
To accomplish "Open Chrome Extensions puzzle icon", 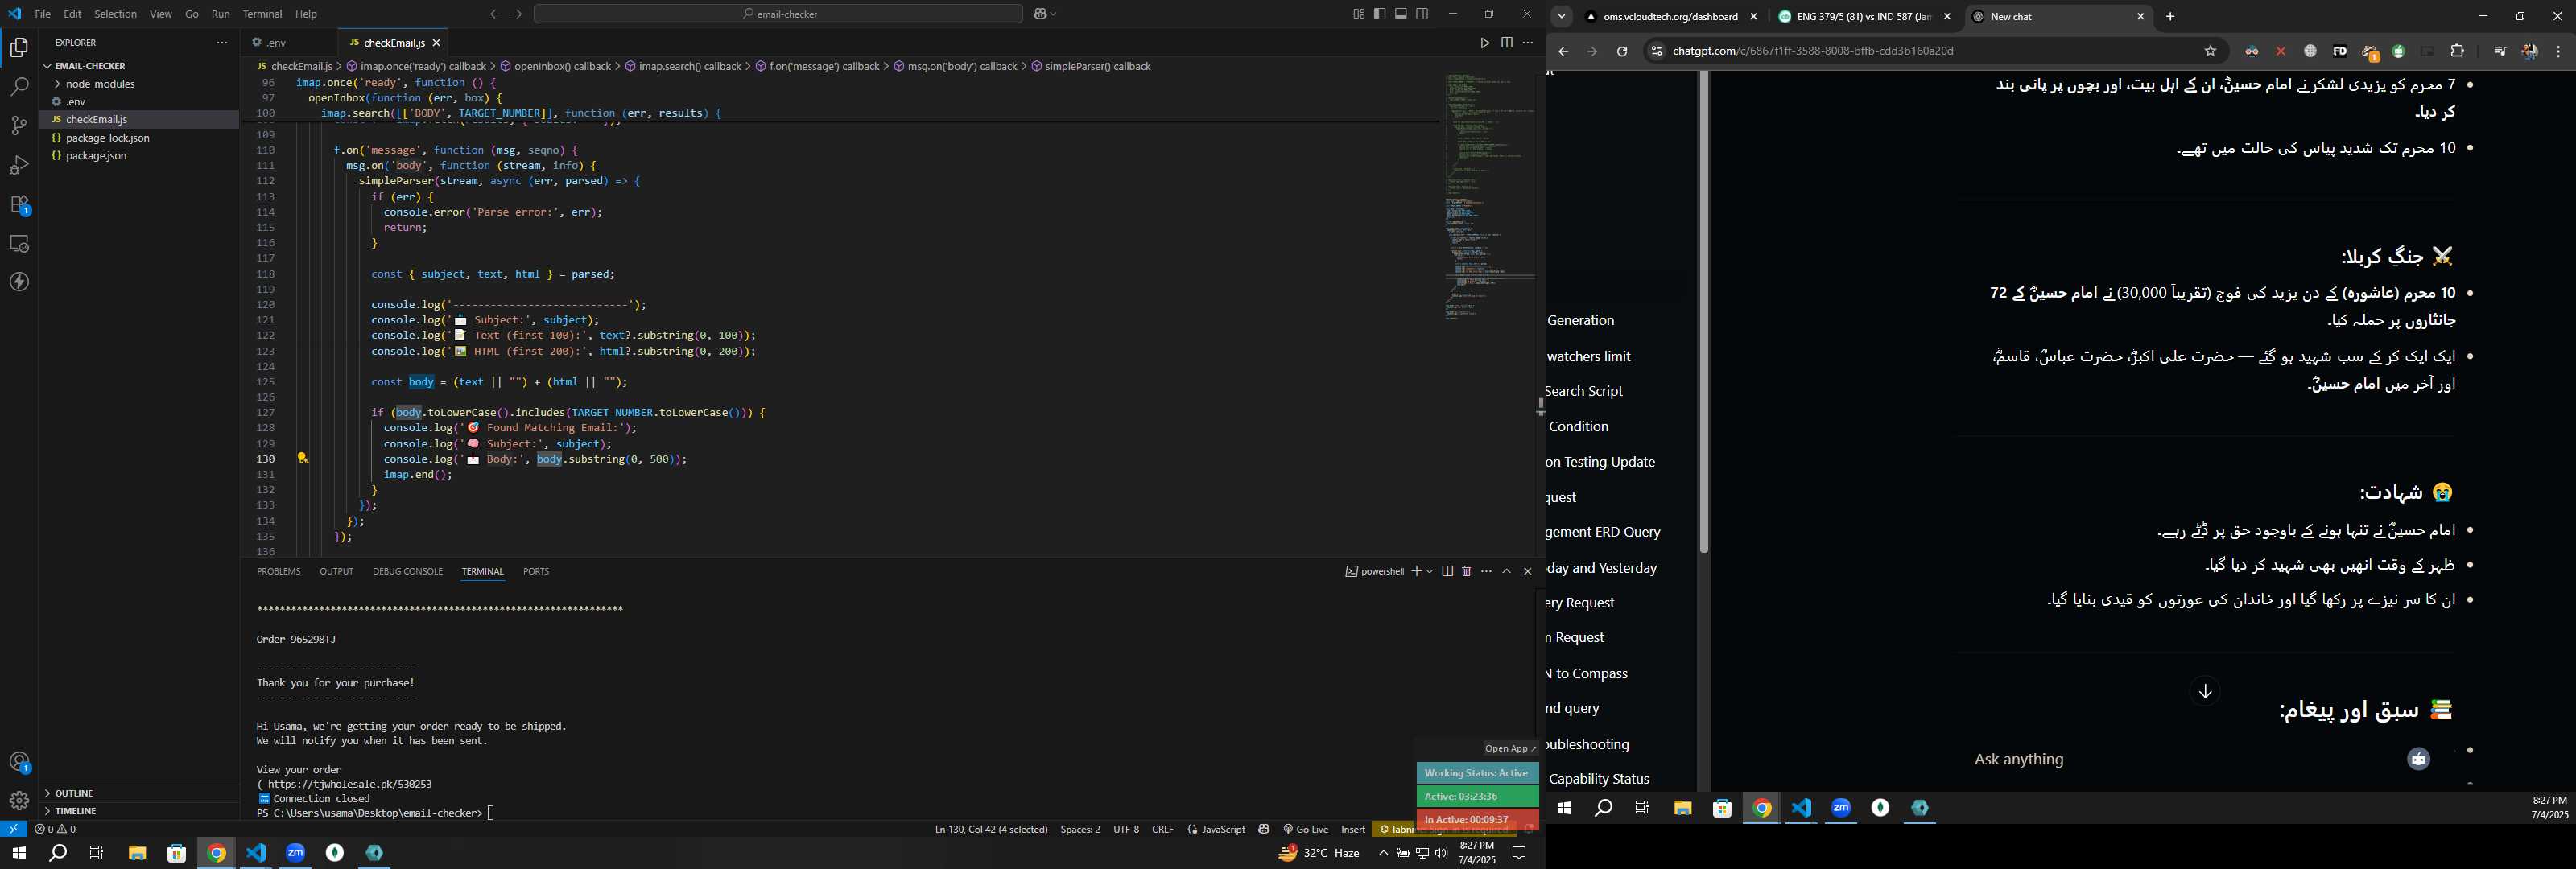I will (x=2457, y=51).
